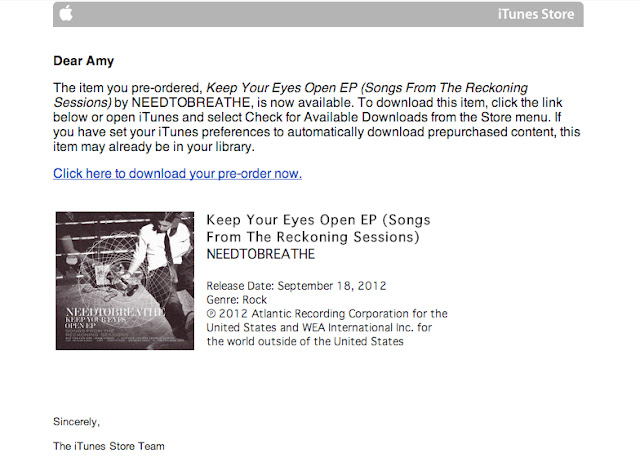Open the download your pre-order link
The height and width of the screenshot is (458, 640).
178,173
